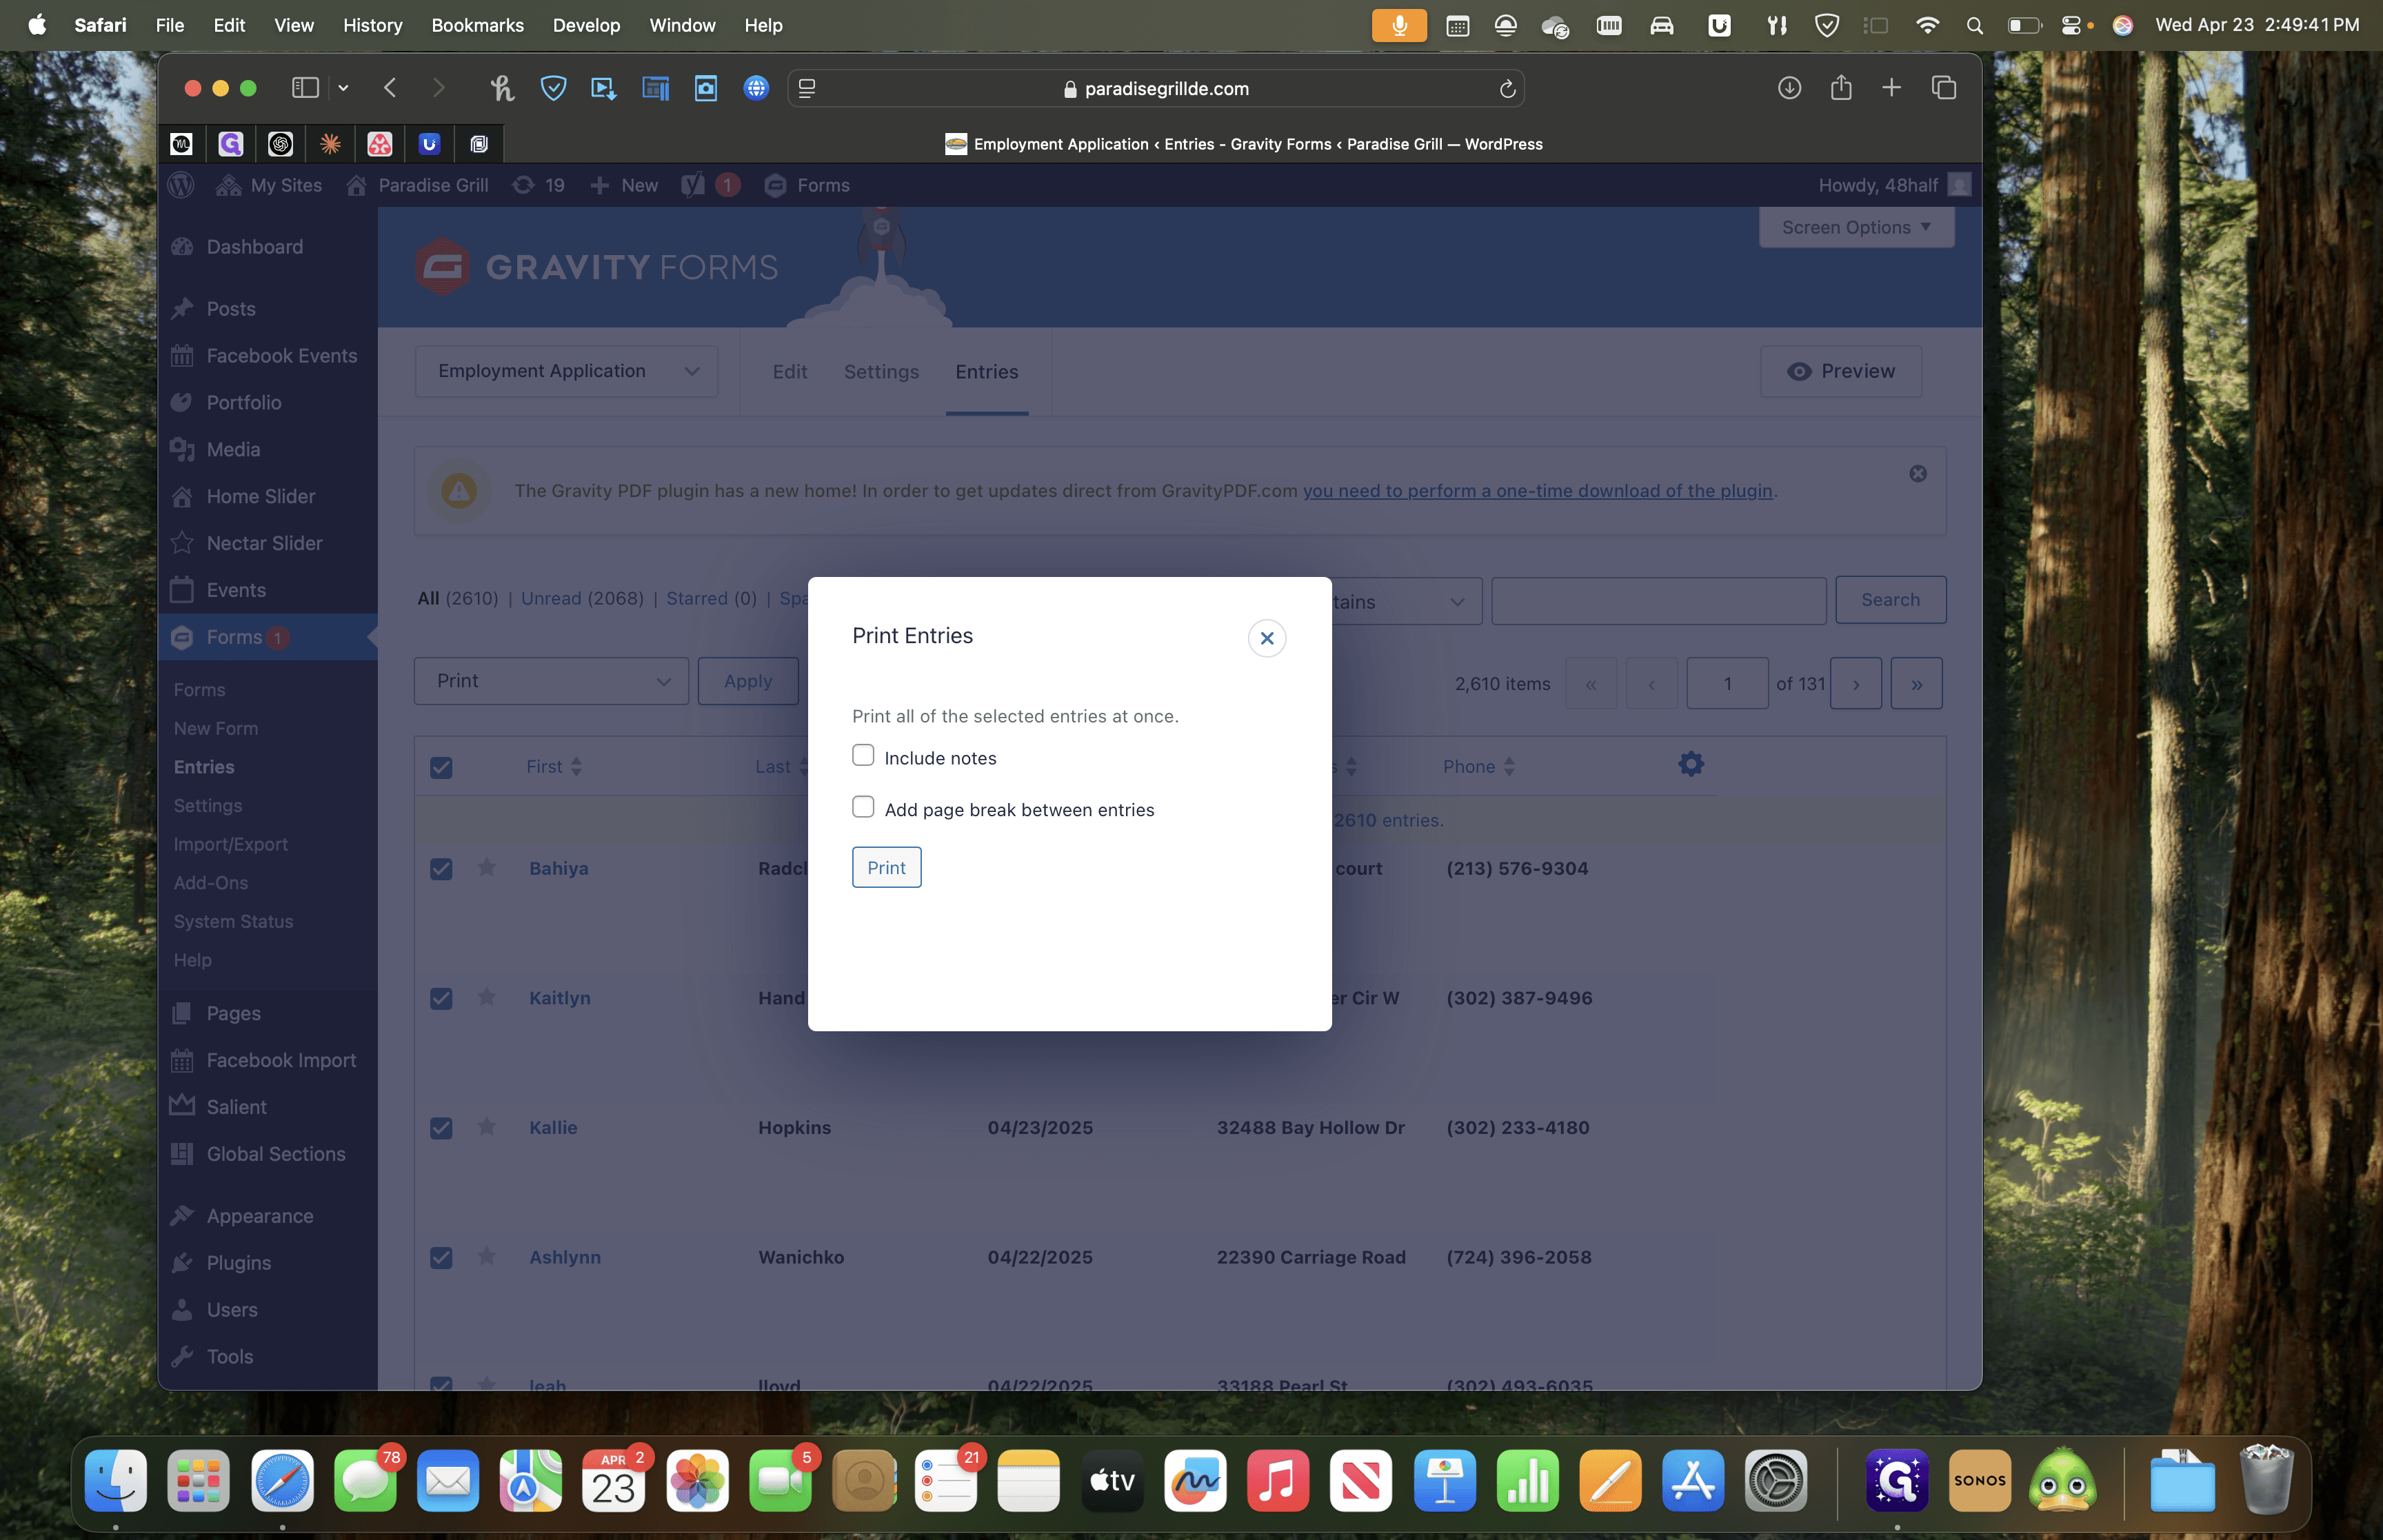Open the Yoast SEO admin bar icon
2383x1540 pixels.
pyautogui.click(x=692, y=185)
